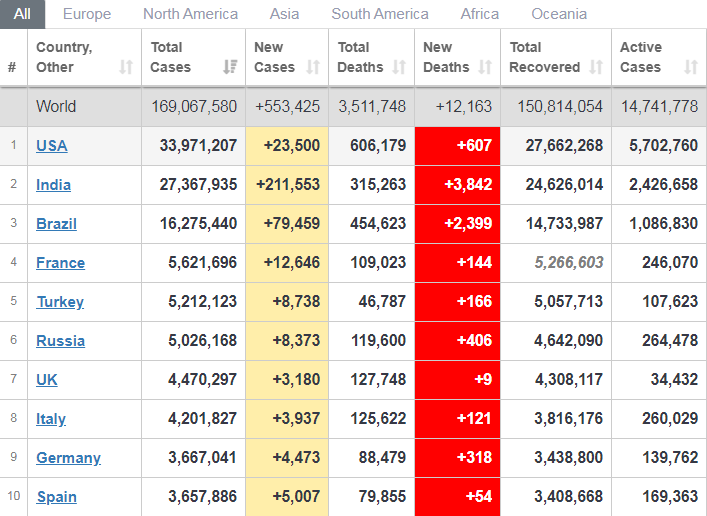Click Germany new deaths +318 cell

(x=457, y=458)
